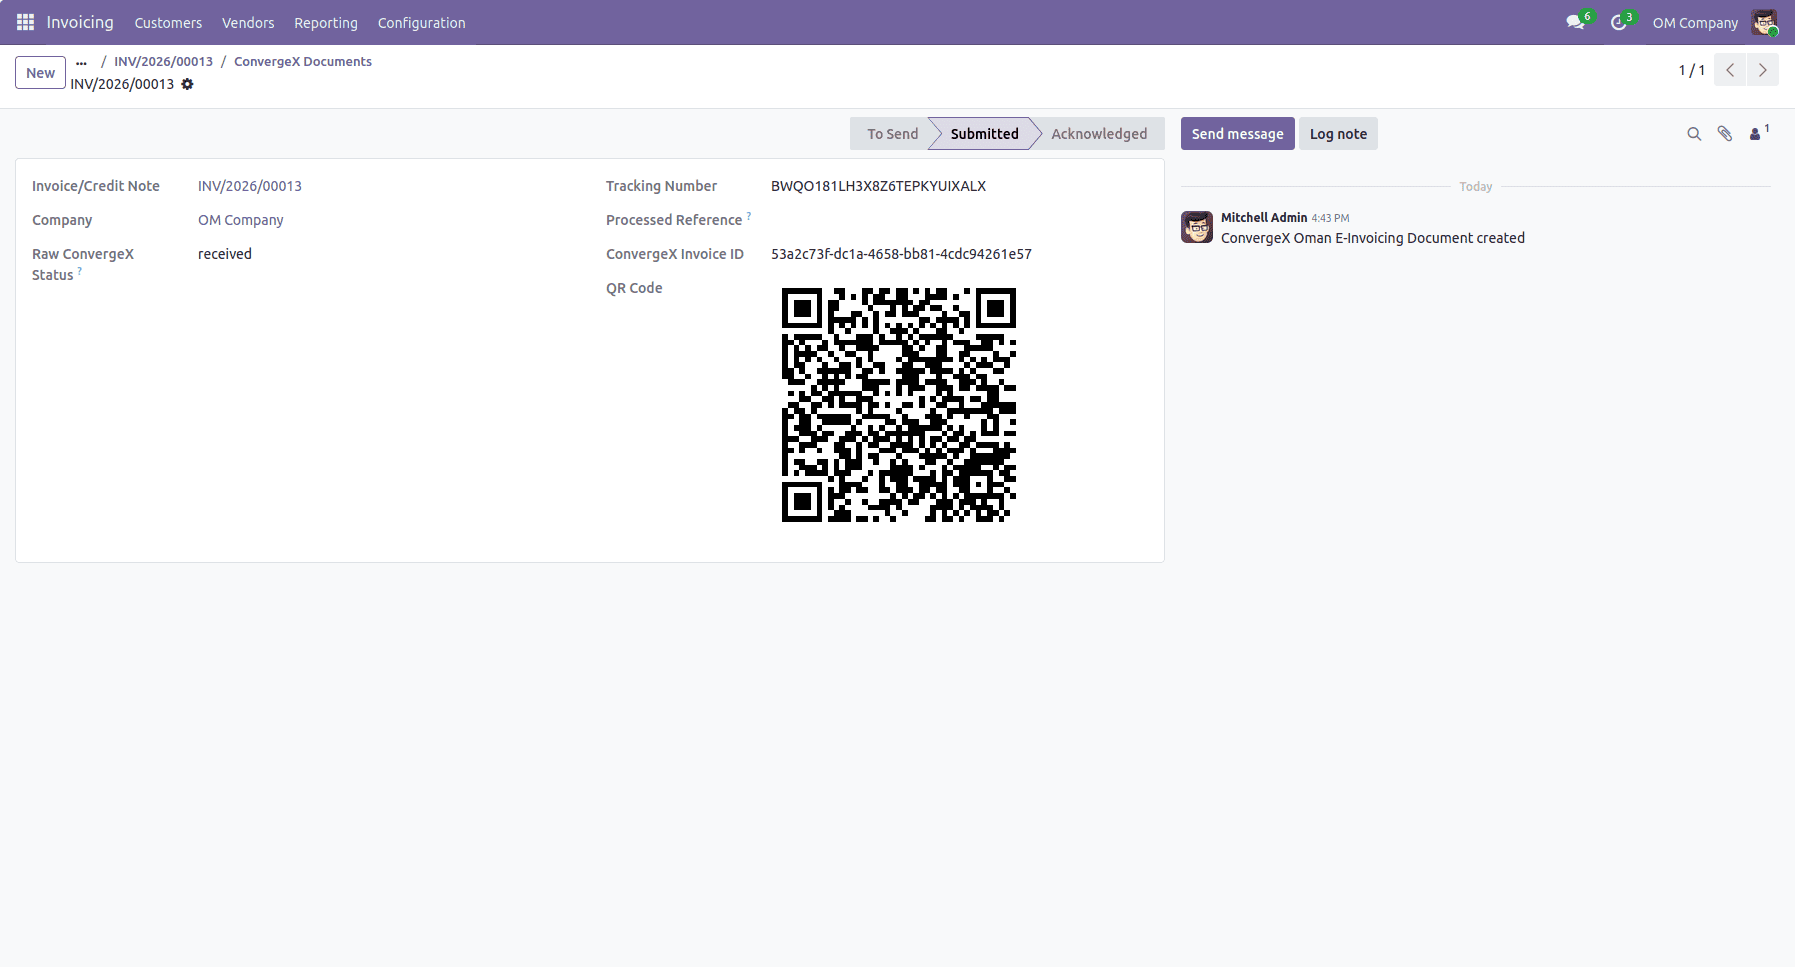This screenshot has height=967, width=1795.
Task: Go to the next record arrow
Action: point(1762,70)
